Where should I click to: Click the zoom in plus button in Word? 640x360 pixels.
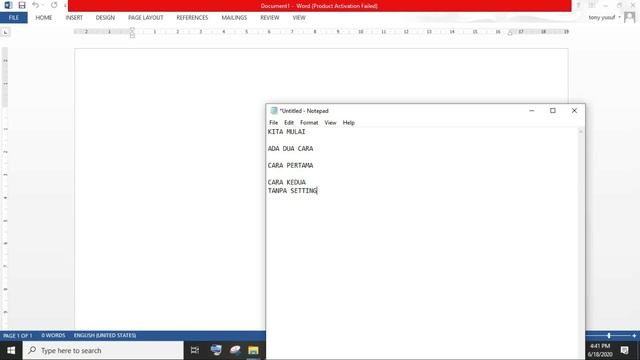click(x=634, y=336)
